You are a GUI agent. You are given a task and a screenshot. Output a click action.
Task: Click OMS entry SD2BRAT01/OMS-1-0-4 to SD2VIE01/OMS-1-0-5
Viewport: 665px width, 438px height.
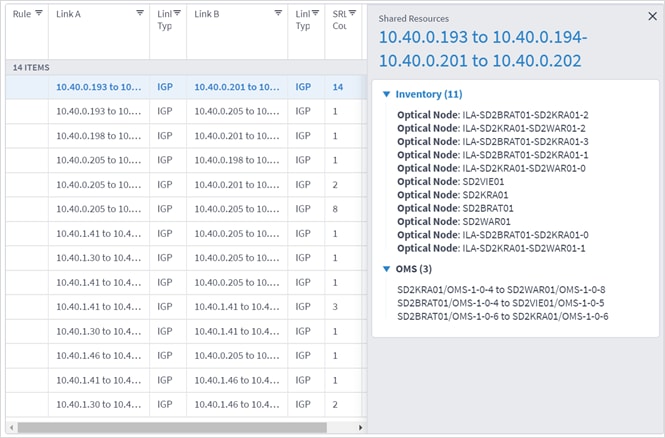coord(500,303)
